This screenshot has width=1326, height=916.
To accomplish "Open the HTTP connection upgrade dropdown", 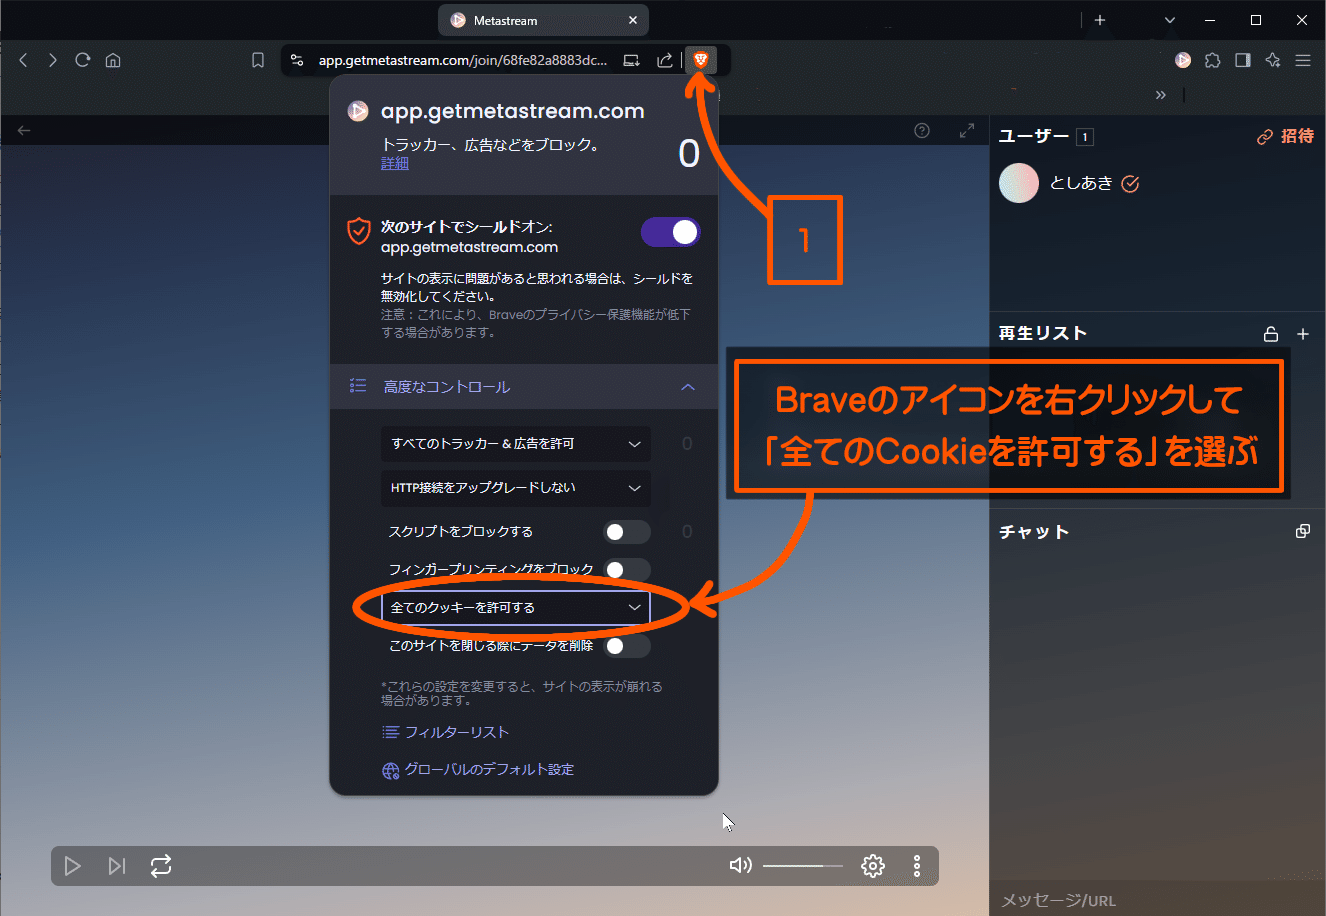I will 516,488.
